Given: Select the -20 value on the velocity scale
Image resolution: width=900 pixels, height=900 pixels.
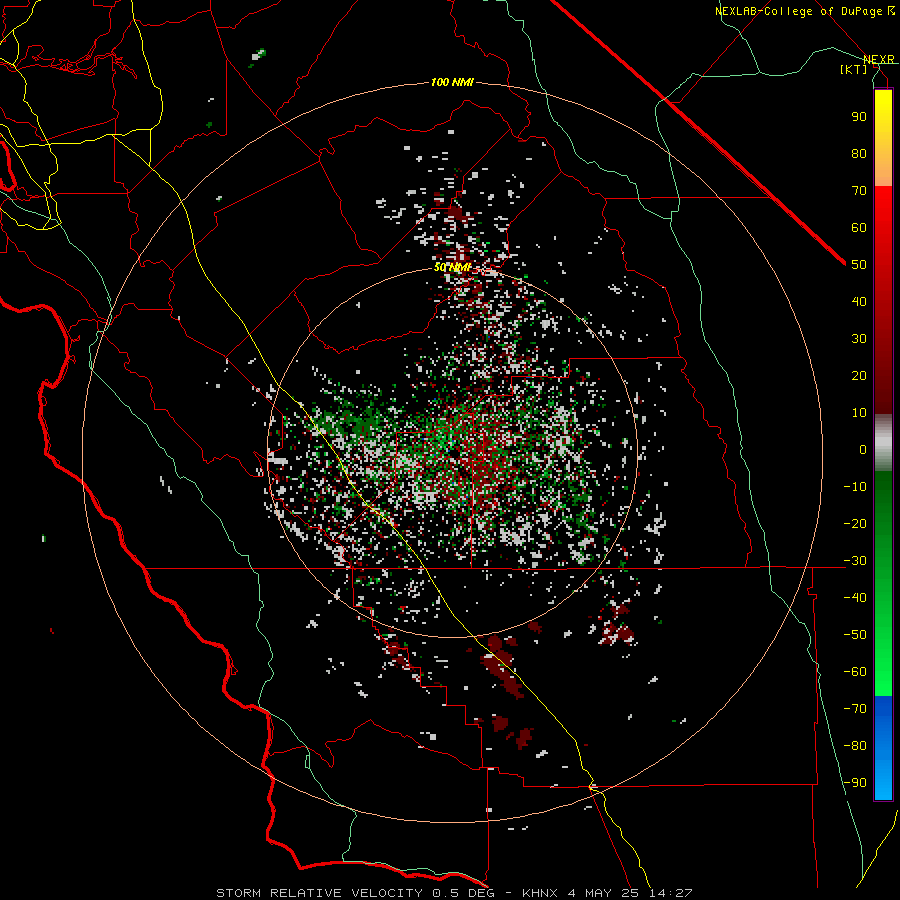Looking at the screenshot, I should [x=855, y=523].
